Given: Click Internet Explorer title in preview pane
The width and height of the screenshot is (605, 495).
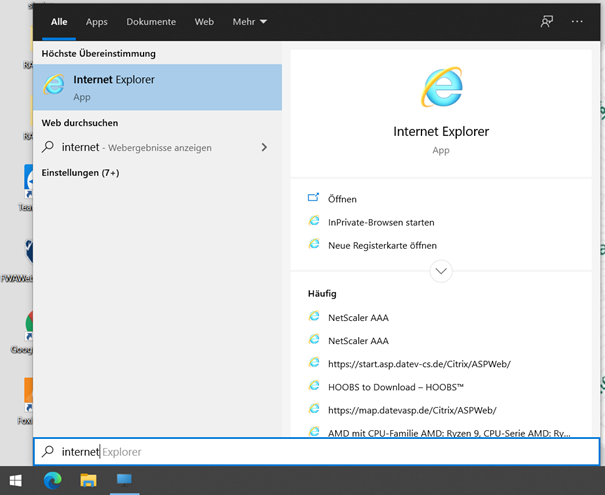Looking at the screenshot, I should click(x=441, y=131).
